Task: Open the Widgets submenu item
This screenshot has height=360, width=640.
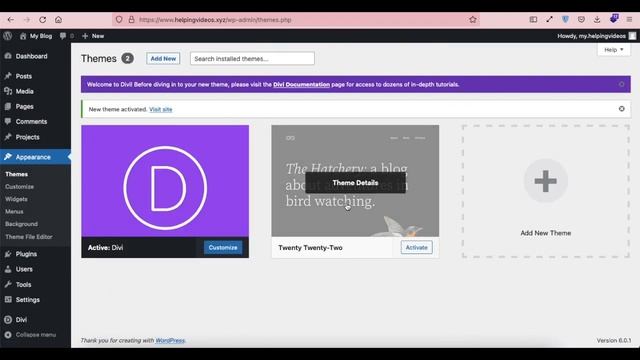Action: [x=16, y=199]
